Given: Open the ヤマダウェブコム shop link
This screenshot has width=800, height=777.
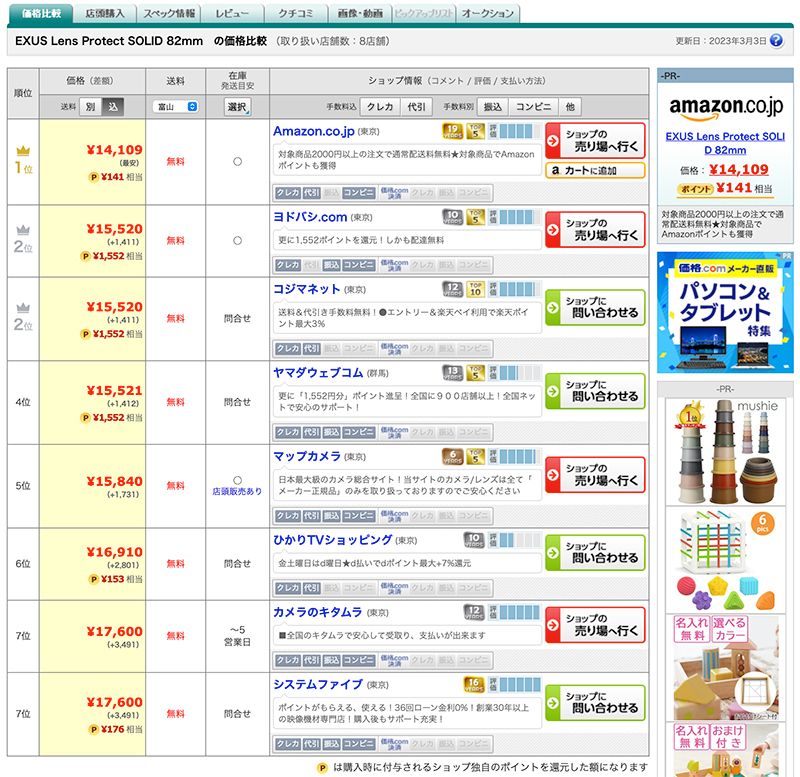Looking at the screenshot, I should [318, 373].
